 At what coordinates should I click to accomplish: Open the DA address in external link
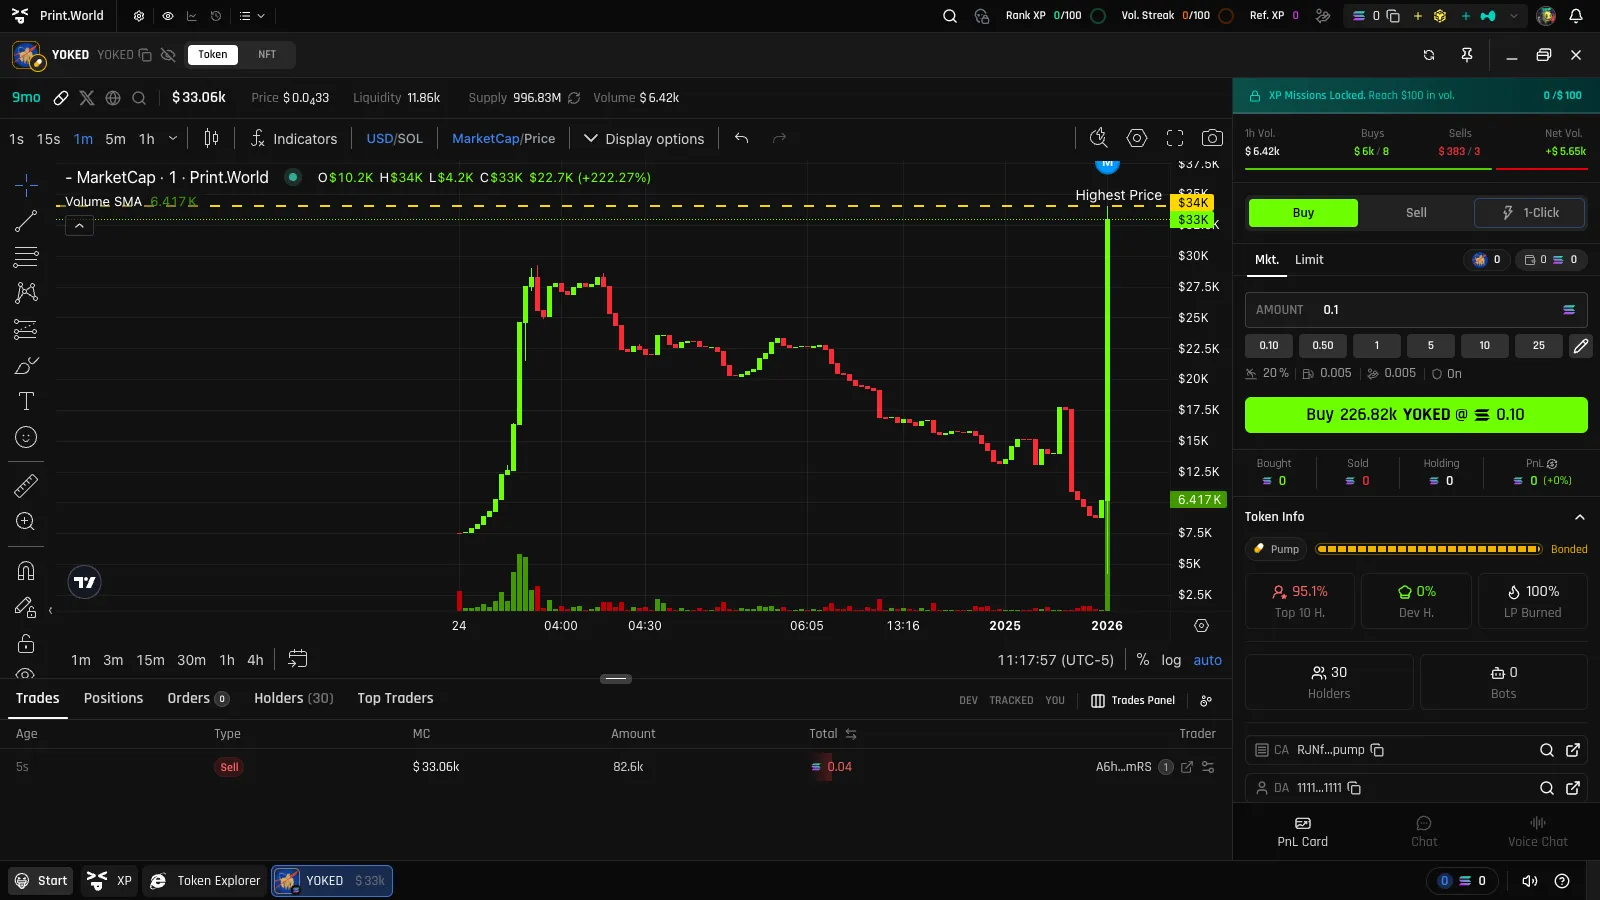pos(1573,788)
